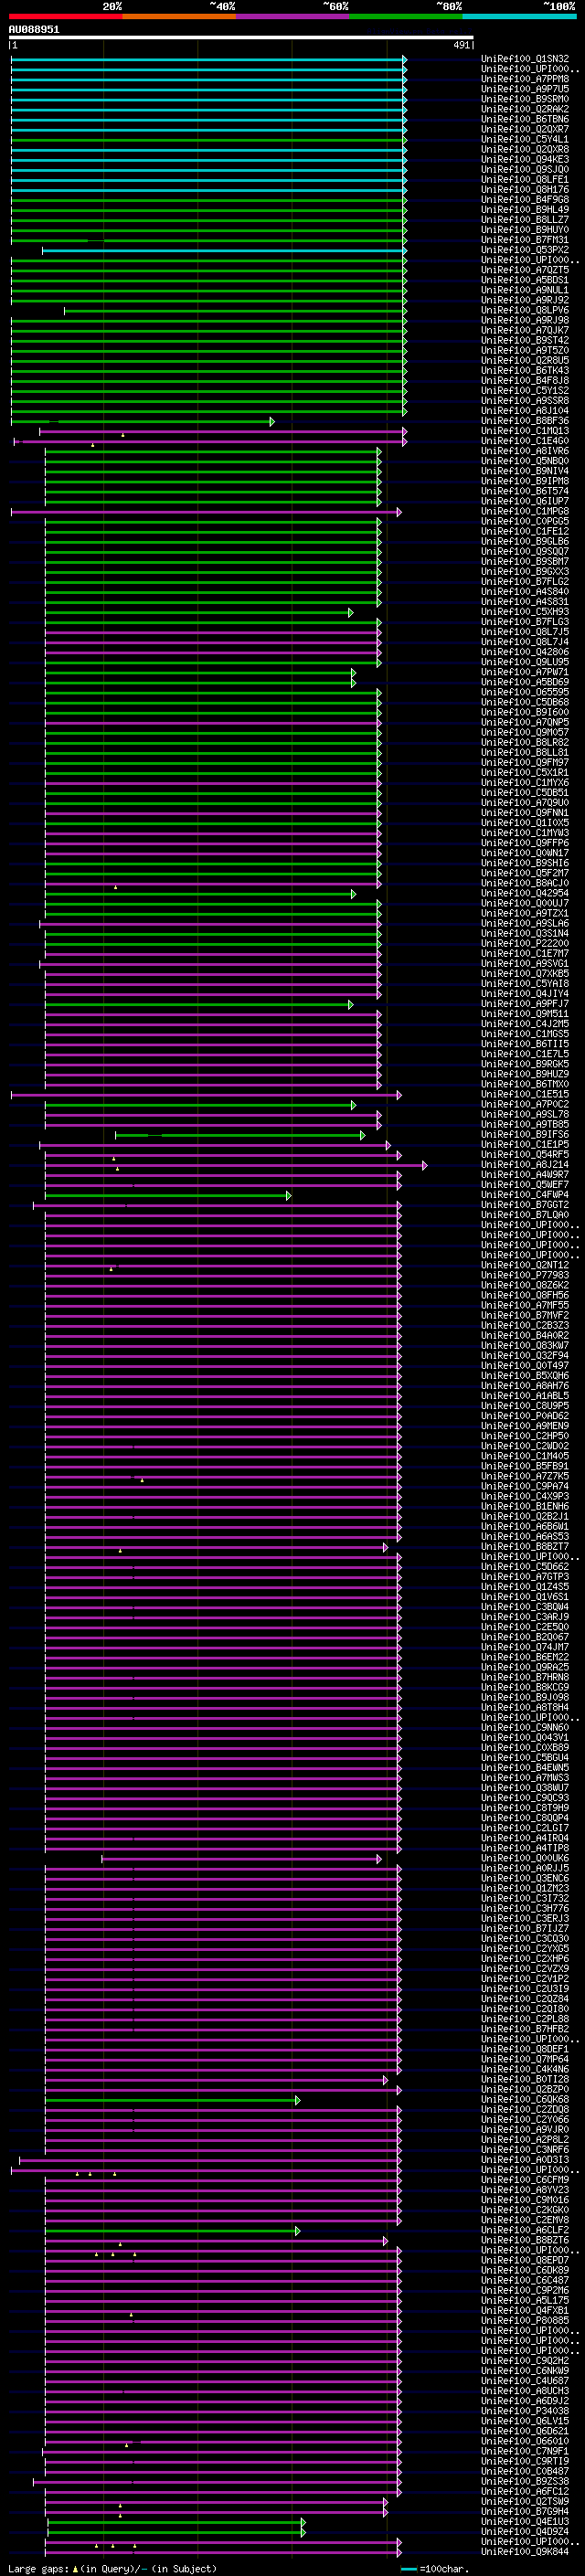Screen dimensions: 585x2576
Task: Click the Large gaps legend text
Action: (x=38, y=2569)
